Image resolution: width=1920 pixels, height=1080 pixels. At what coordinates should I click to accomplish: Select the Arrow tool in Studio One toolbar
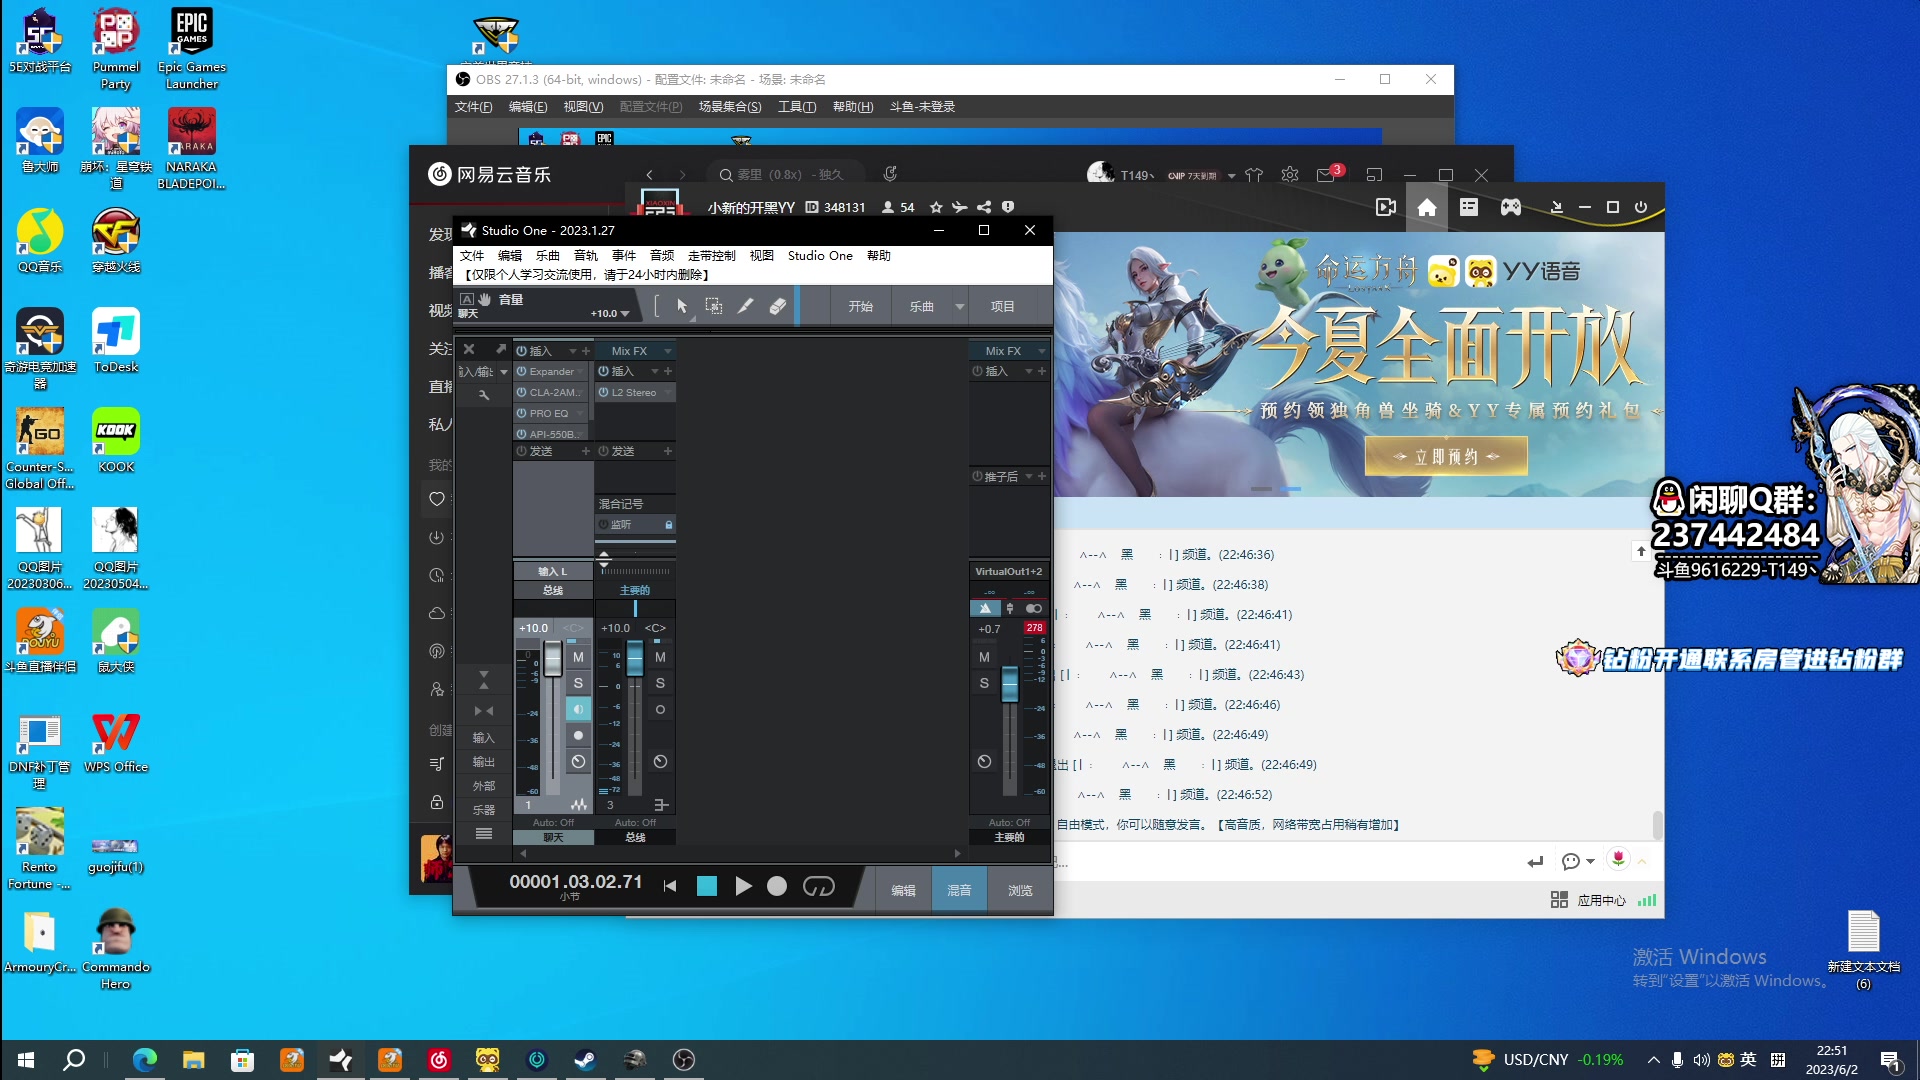682,306
